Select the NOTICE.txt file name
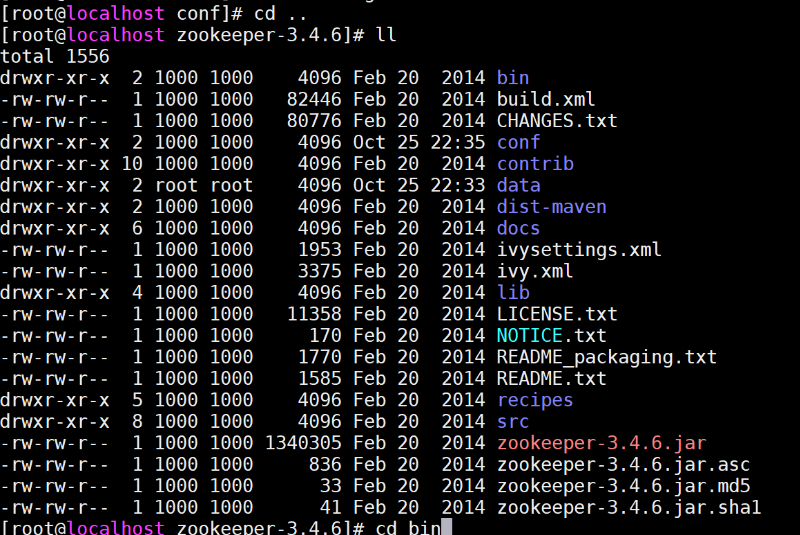Viewport: 800px width, 535px height. click(x=552, y=335)
